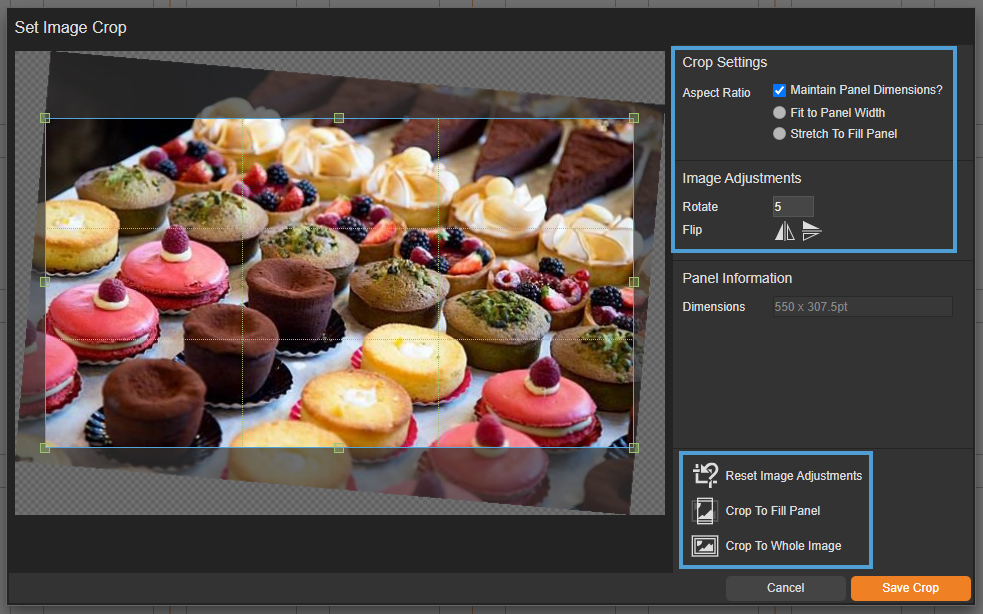The width and height of the screenshot is (983, 614).
Task: Click the top-right crop handle
Action: [x=634, y=118]
